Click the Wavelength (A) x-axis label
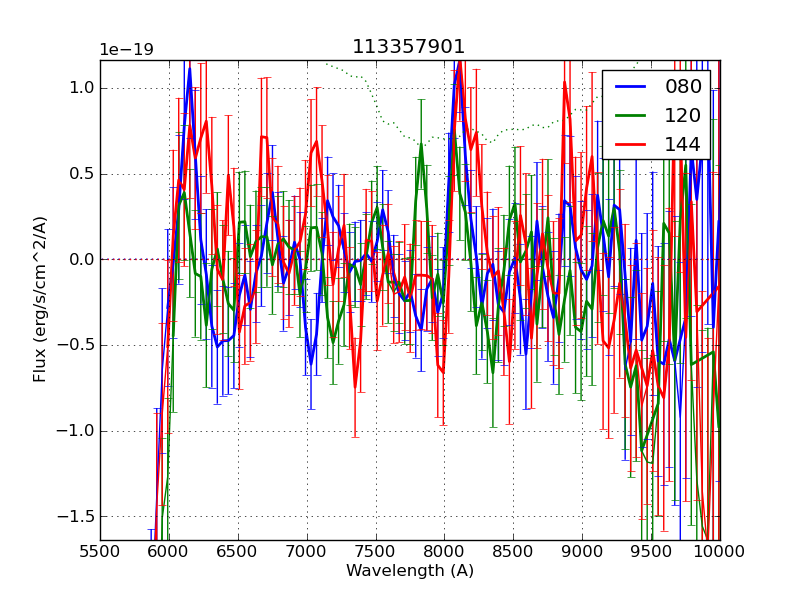 410,571
